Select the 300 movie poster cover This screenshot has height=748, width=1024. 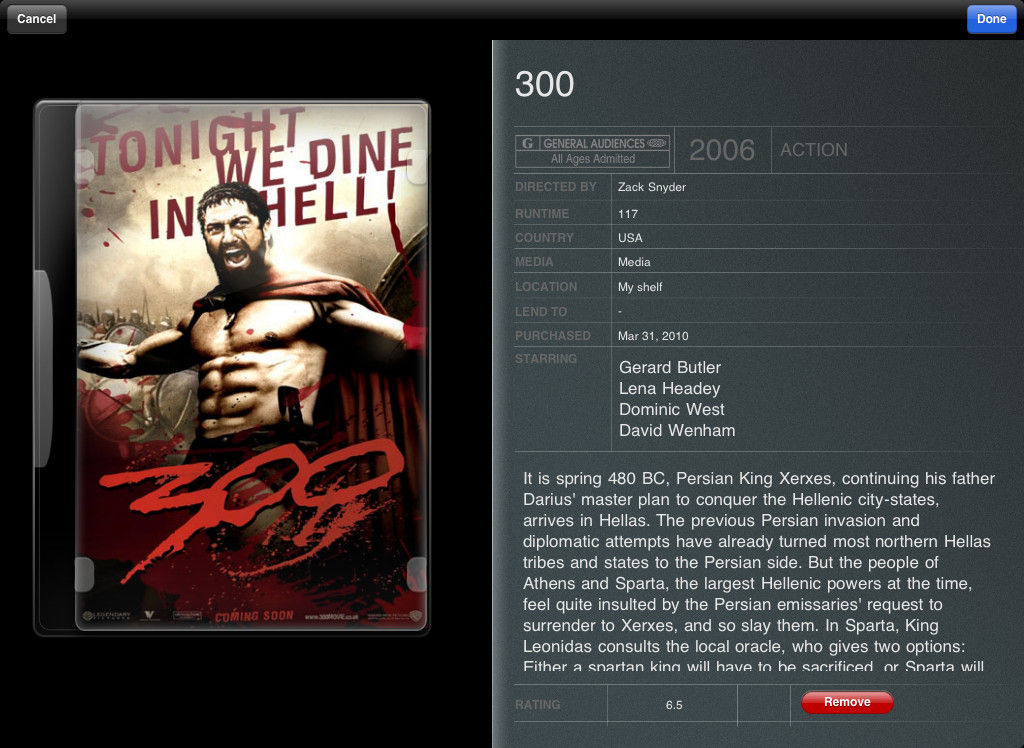[251, 367]
